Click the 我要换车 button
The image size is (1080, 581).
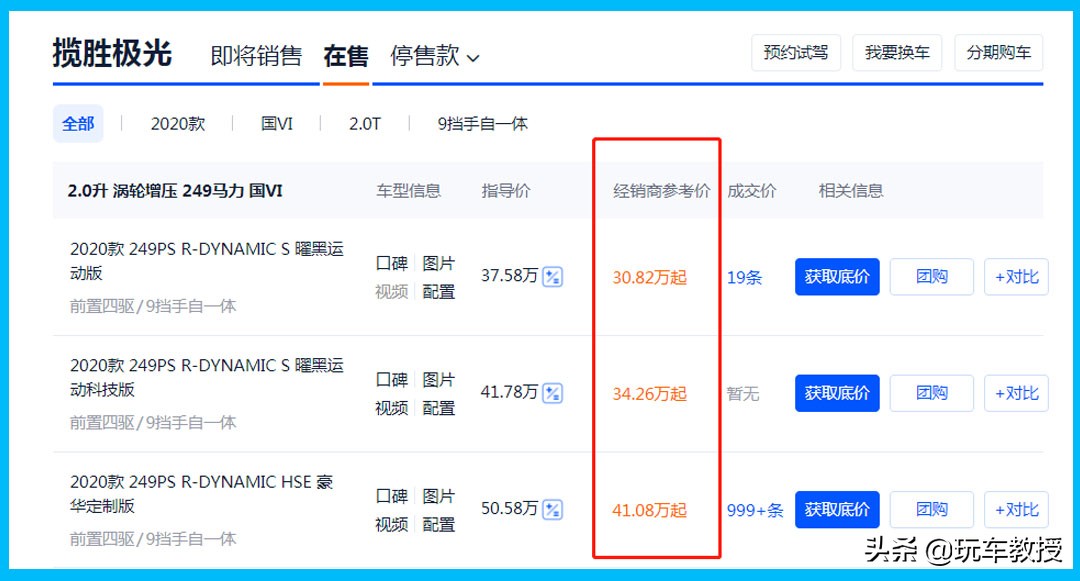897,52
